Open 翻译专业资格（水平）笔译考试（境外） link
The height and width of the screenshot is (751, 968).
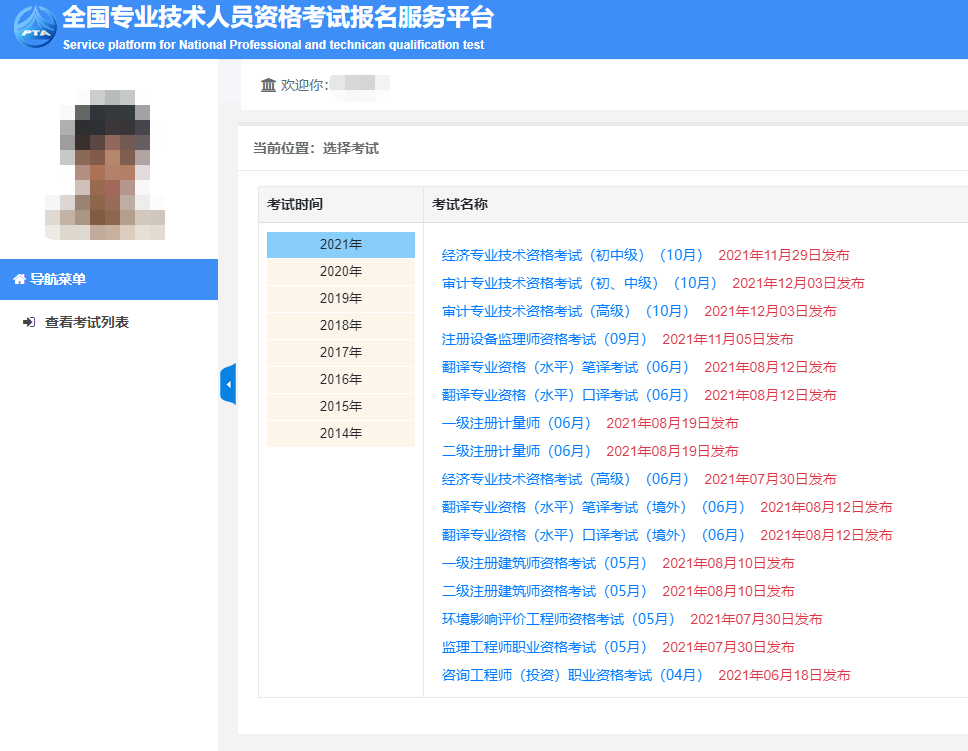point(594,507)
